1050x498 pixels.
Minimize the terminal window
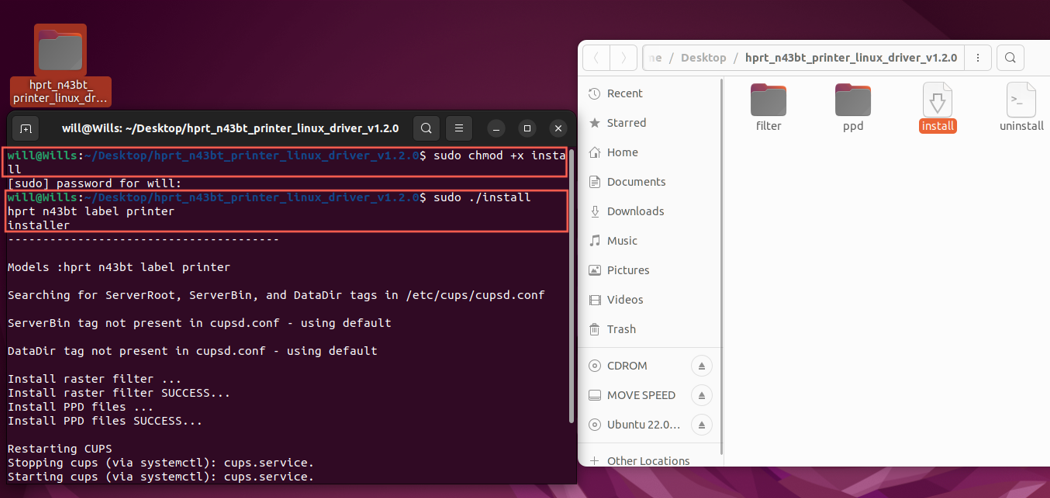point(496,128)
